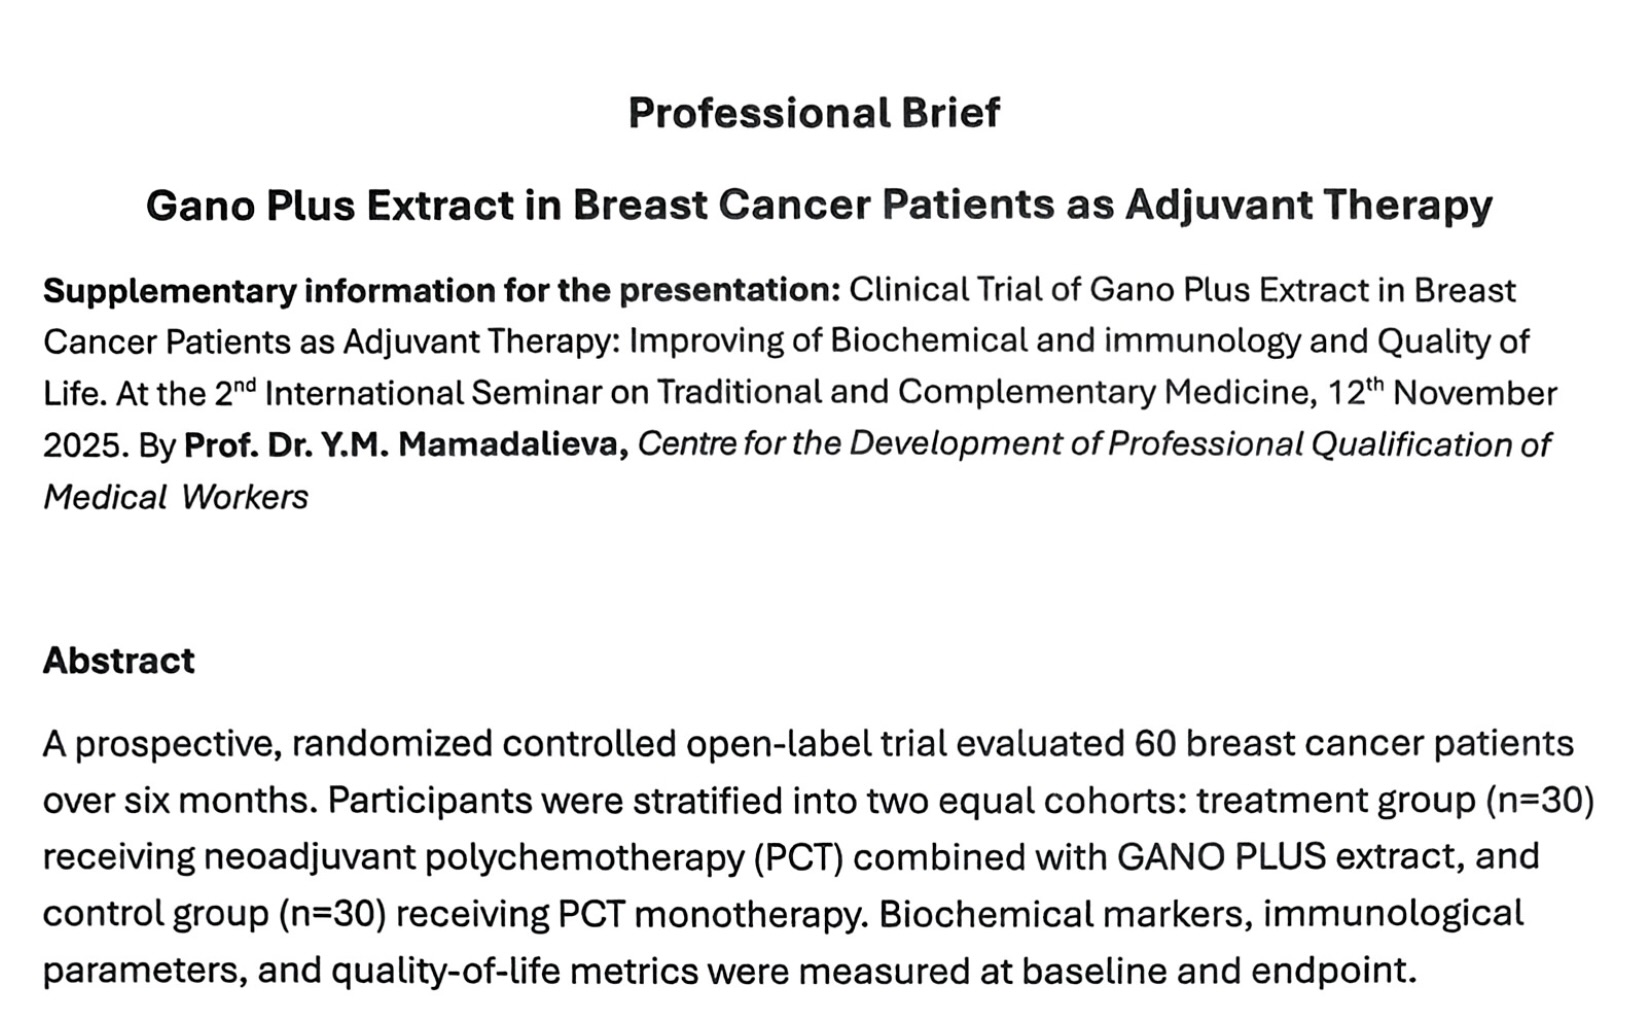Click 'control group (n=30)' text

pos(214,915)
